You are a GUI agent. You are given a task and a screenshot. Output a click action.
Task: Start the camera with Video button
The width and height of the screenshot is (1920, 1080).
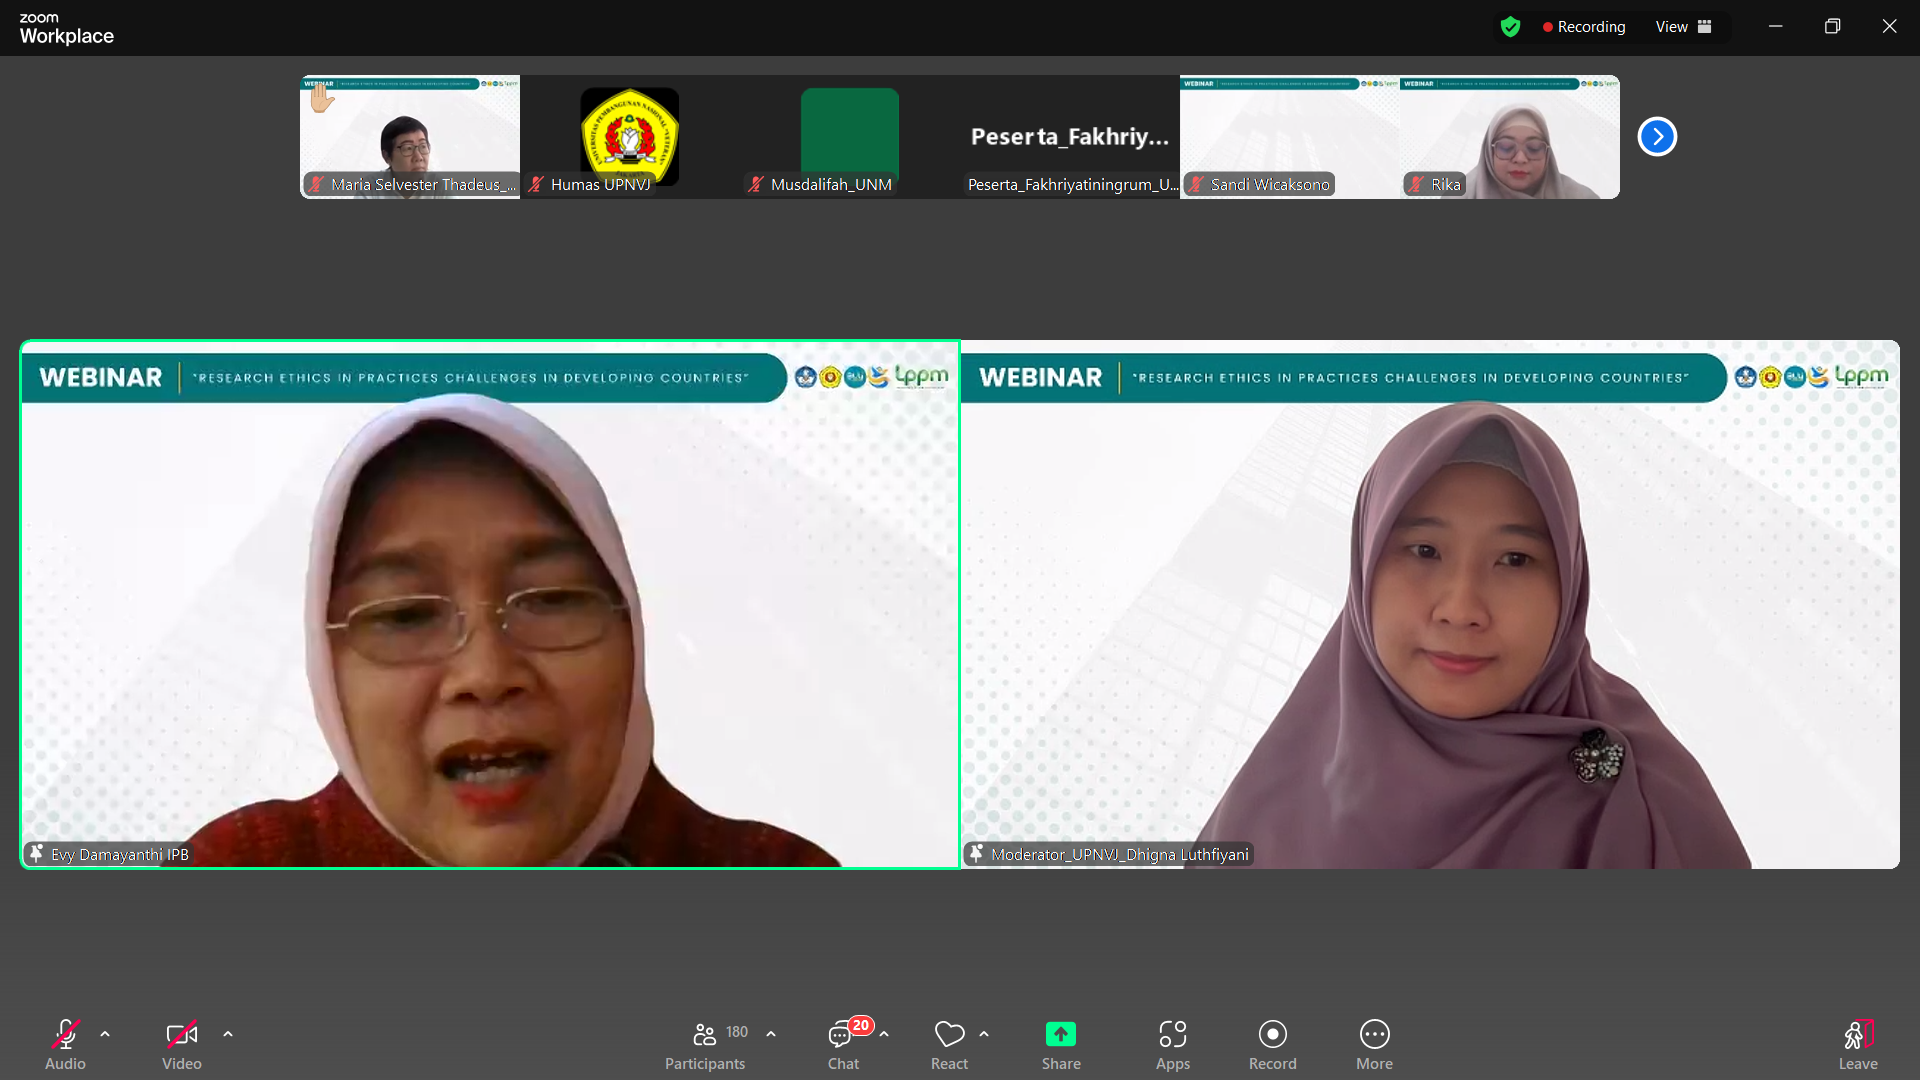pos(181,1034)
